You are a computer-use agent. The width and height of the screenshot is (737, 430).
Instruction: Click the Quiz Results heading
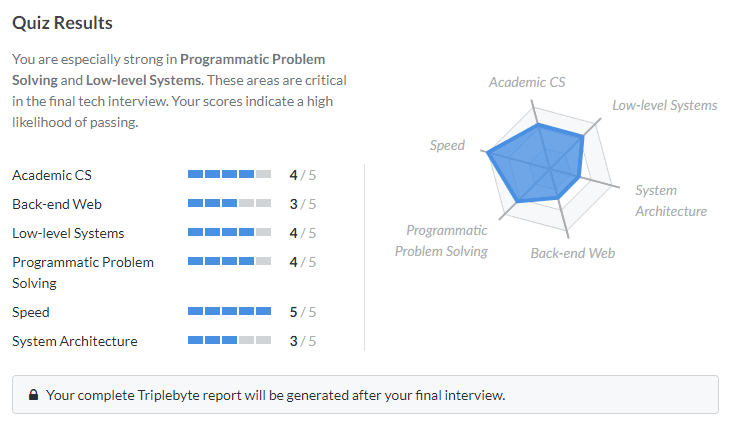click(x=62, y=22)
